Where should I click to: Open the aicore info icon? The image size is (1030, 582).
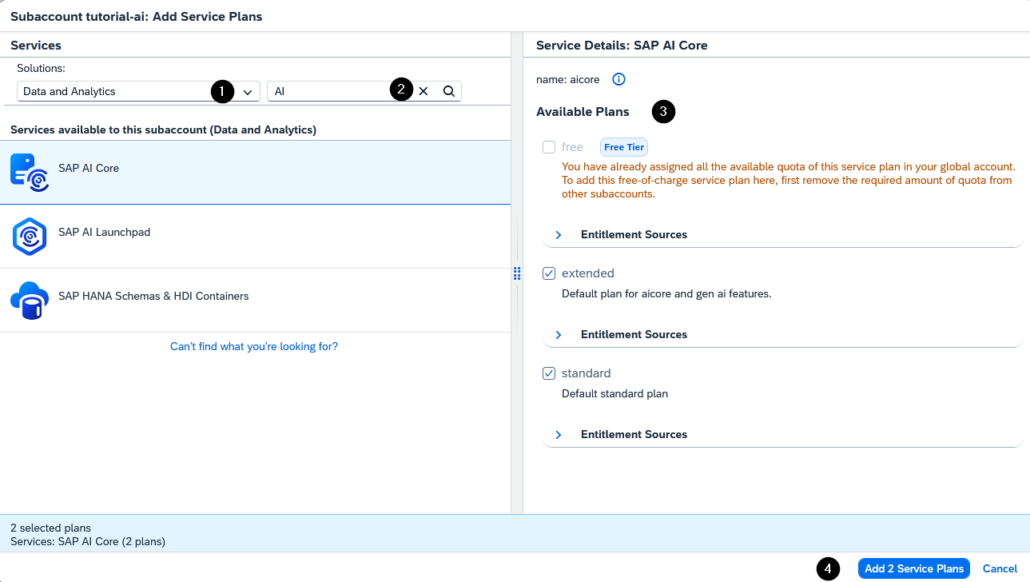(x=619, y=79)
